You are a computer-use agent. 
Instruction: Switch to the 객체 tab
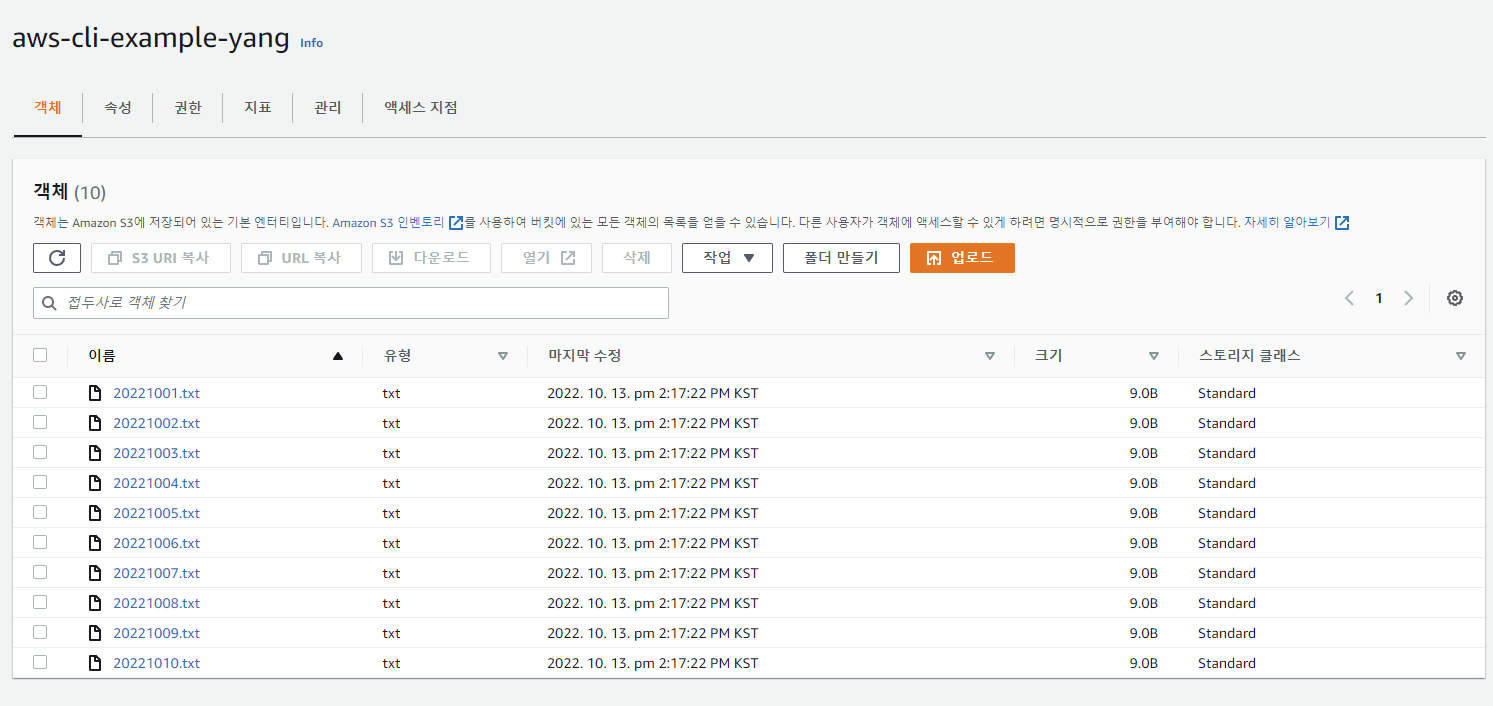coord(48,108)
